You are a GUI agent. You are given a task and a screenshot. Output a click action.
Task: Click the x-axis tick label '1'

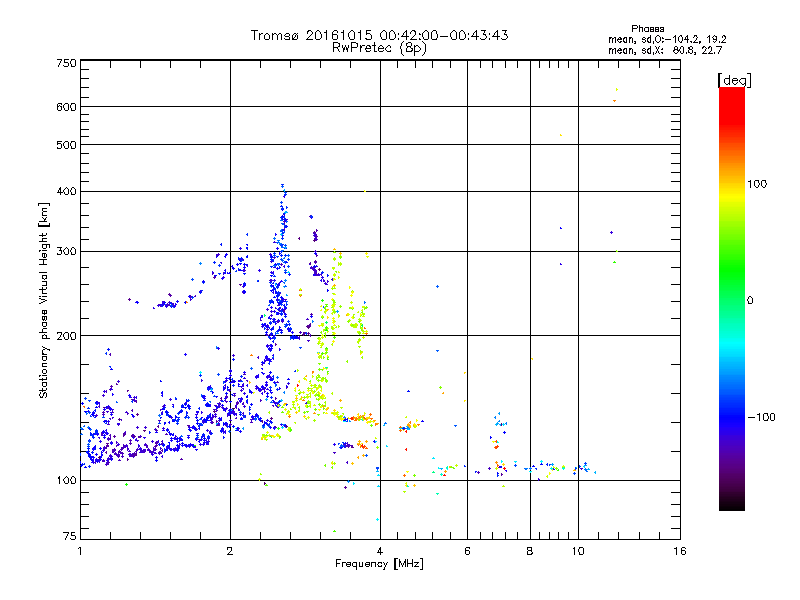(x=80, y=551)
